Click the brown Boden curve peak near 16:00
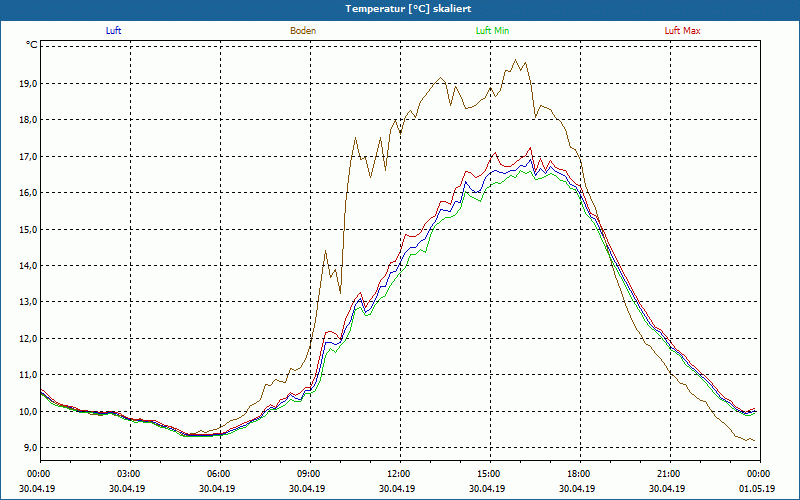 pyautogui.click(x=515, y=60)
